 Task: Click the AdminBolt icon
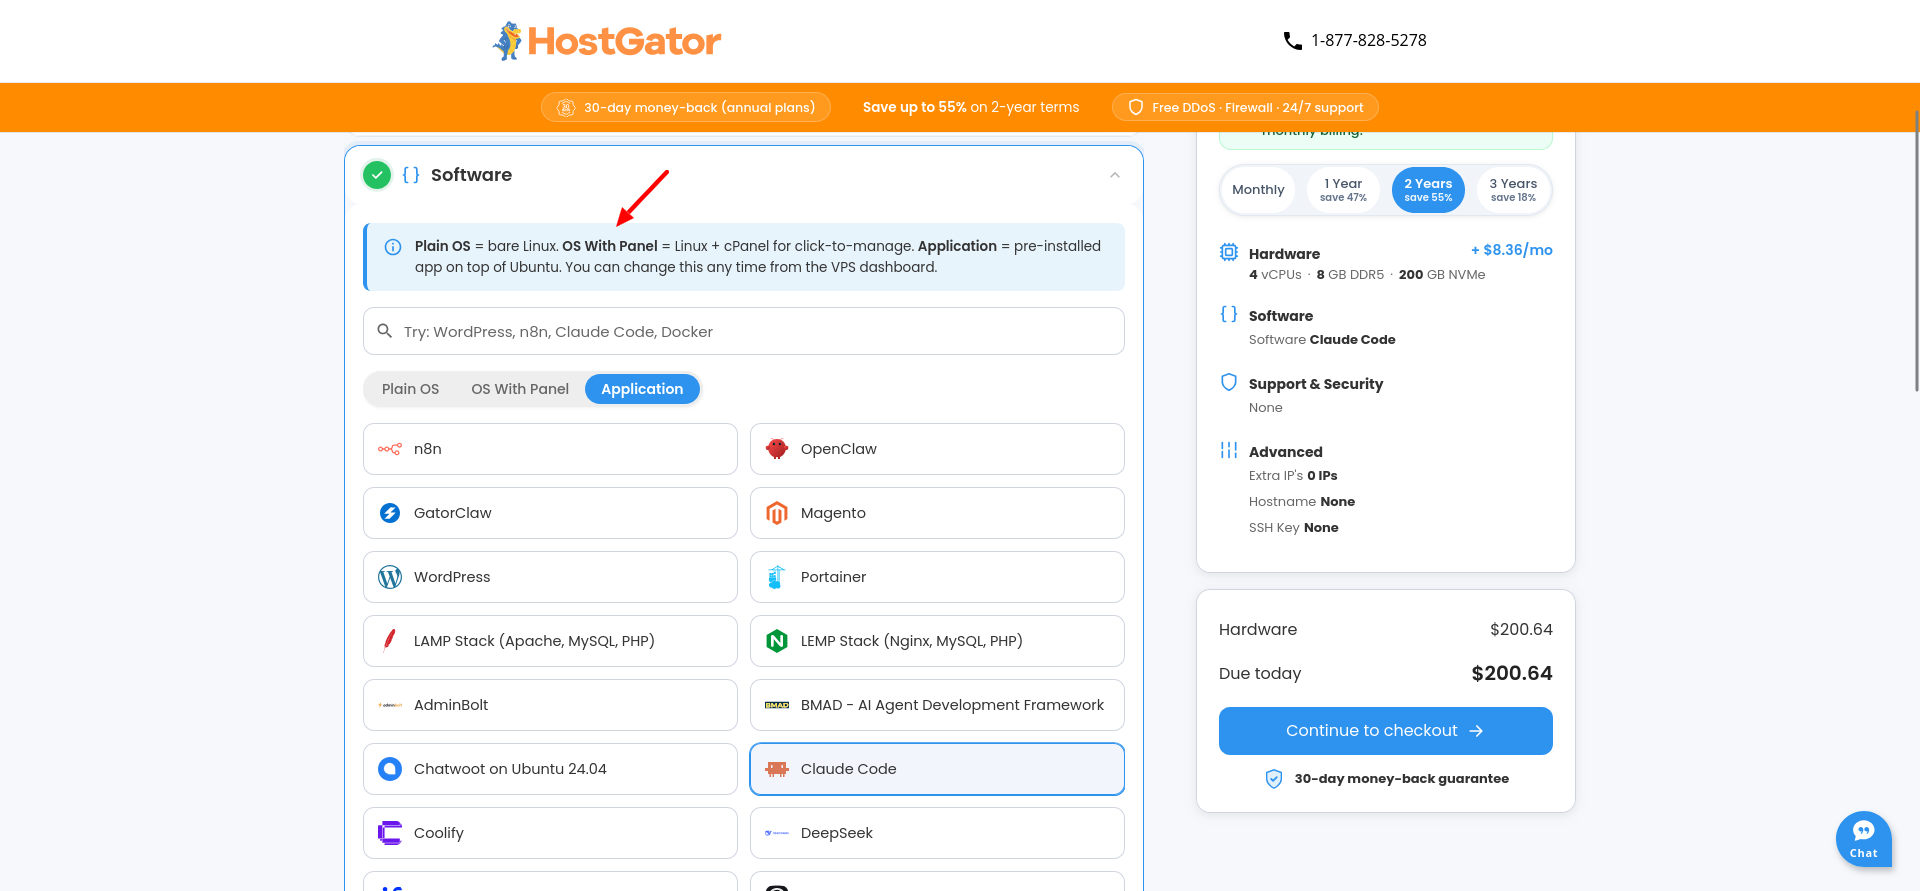click(x=390, y=705)
